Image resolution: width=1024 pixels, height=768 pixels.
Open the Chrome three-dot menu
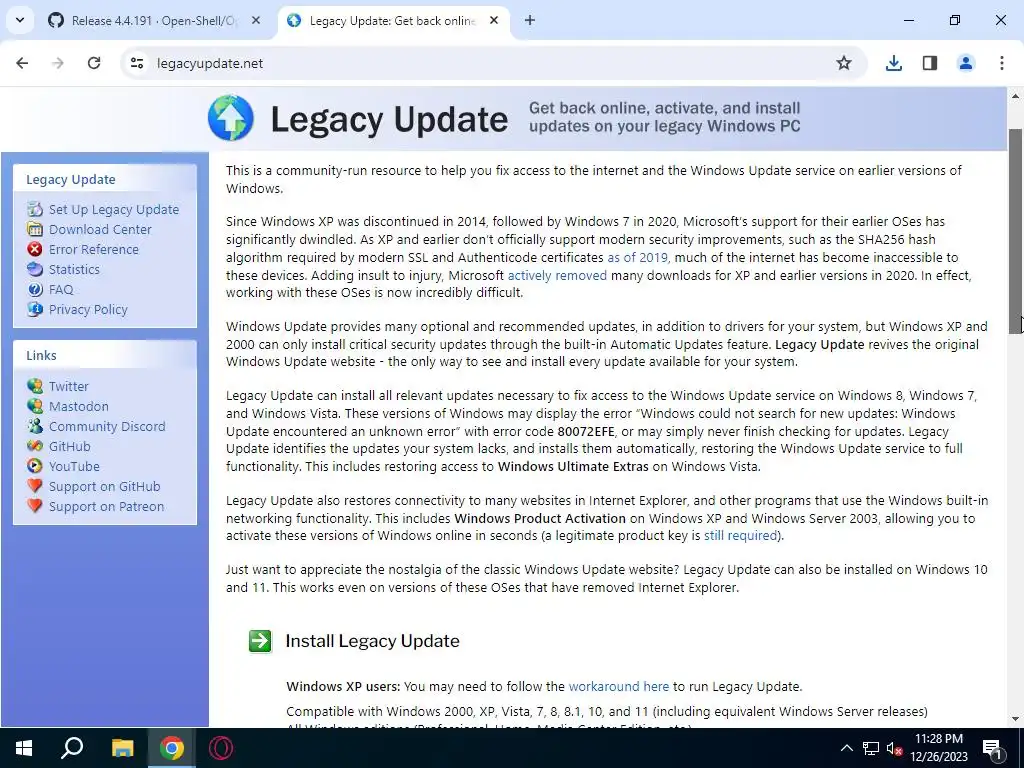tap(1002, 63)
